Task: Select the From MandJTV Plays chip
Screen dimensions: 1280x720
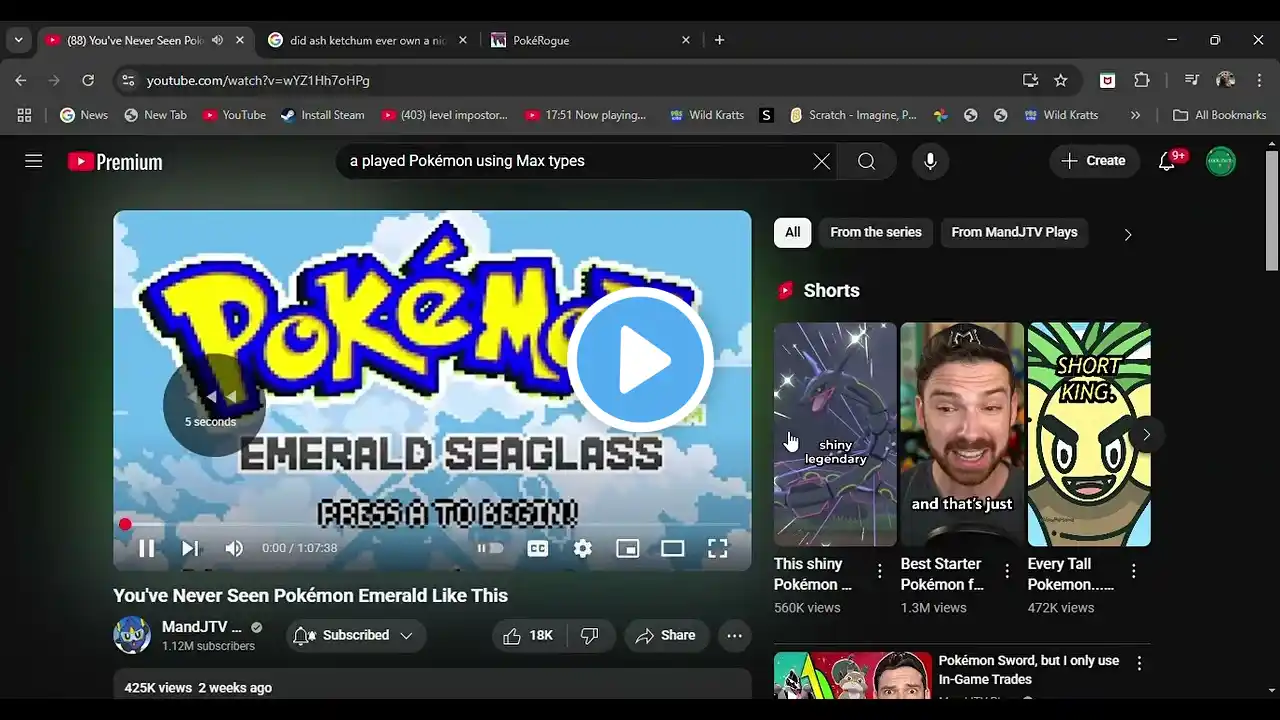Action: (x=1014, y=232)
